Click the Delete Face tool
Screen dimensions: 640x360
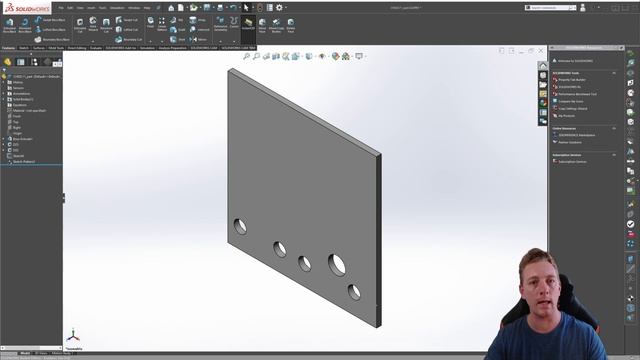point(291,25)
